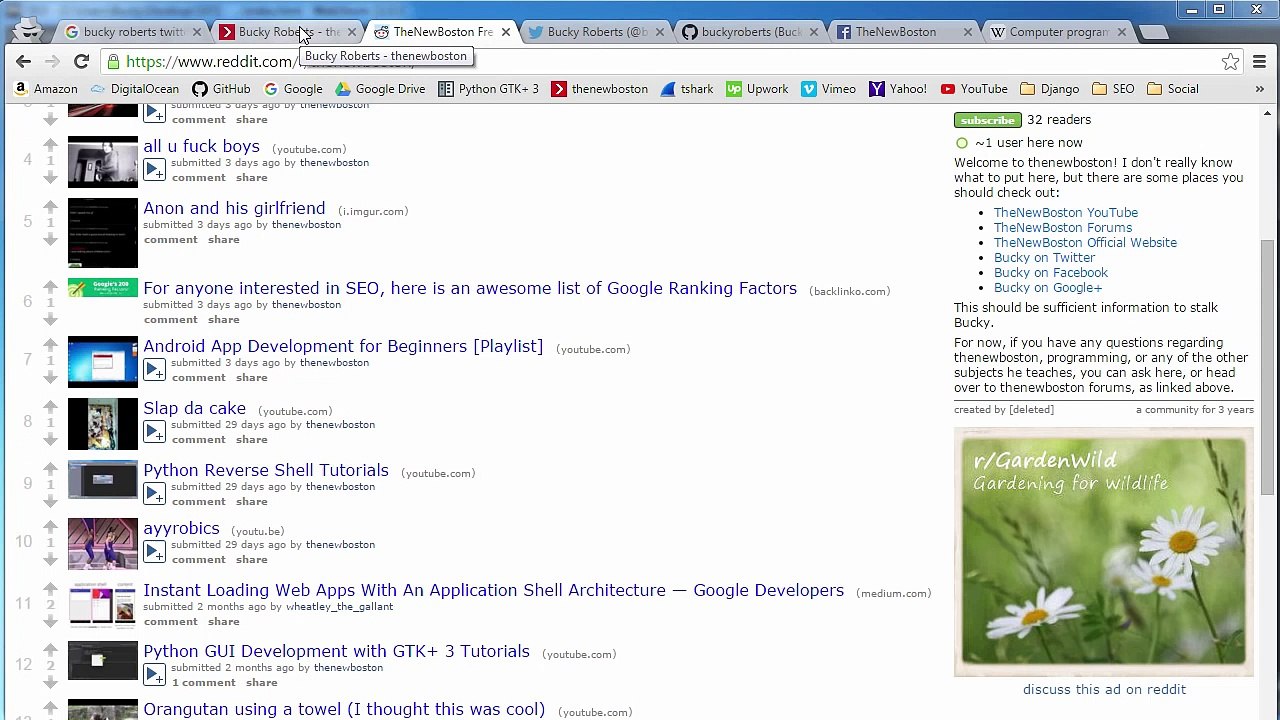Open Python Reverse Shell Tutorials post title
The width and height of the screenshot is (1280, 720).
pyautogui.click(x=265, y=470)
